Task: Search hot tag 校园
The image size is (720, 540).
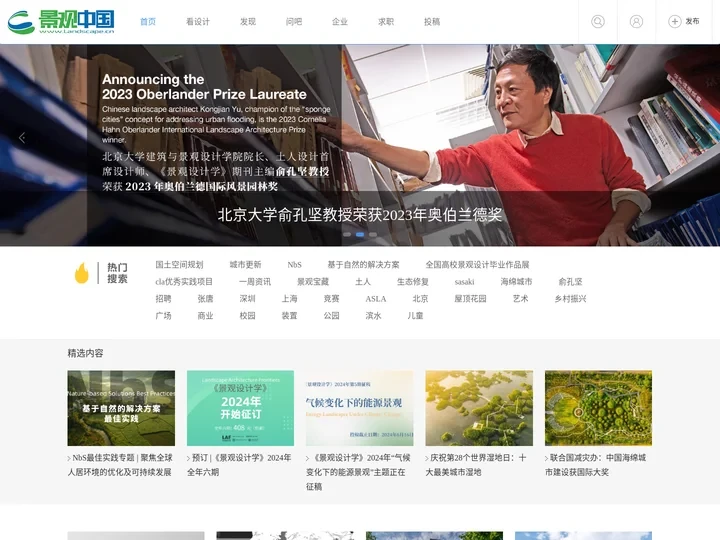Action: point(247,315)
